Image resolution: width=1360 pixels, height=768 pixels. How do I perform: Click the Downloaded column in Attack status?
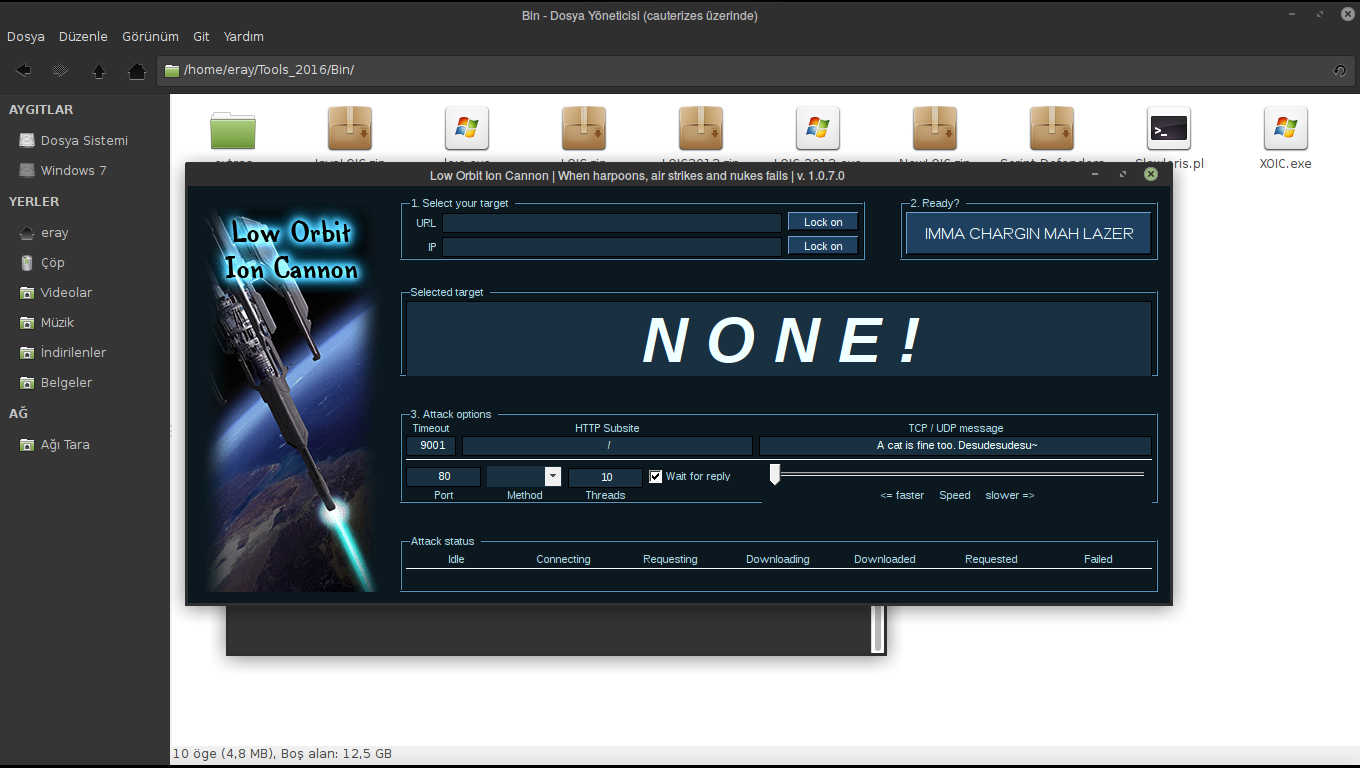click(x=885, y=559)
